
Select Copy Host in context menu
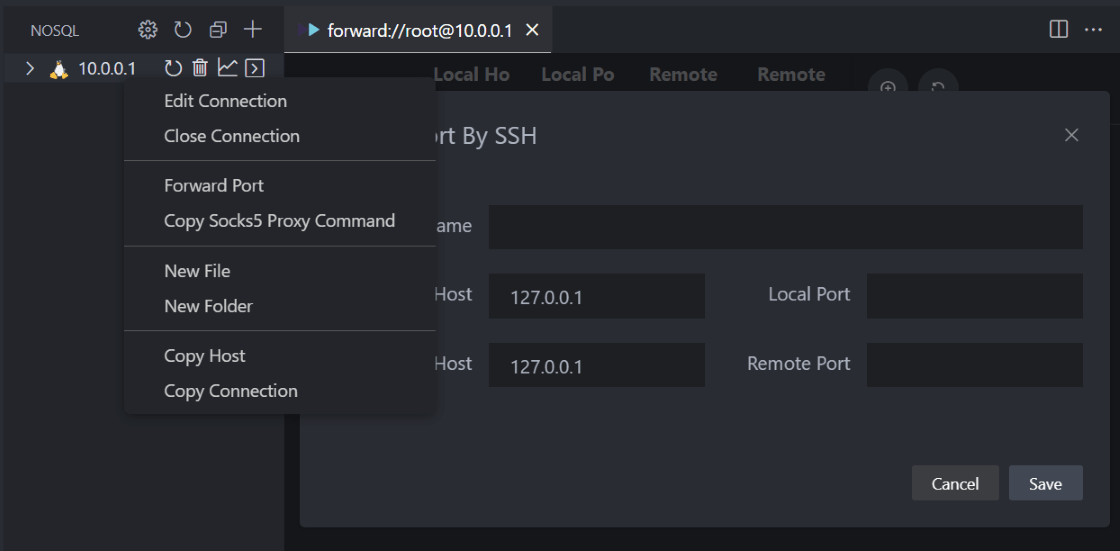point(204,356)
